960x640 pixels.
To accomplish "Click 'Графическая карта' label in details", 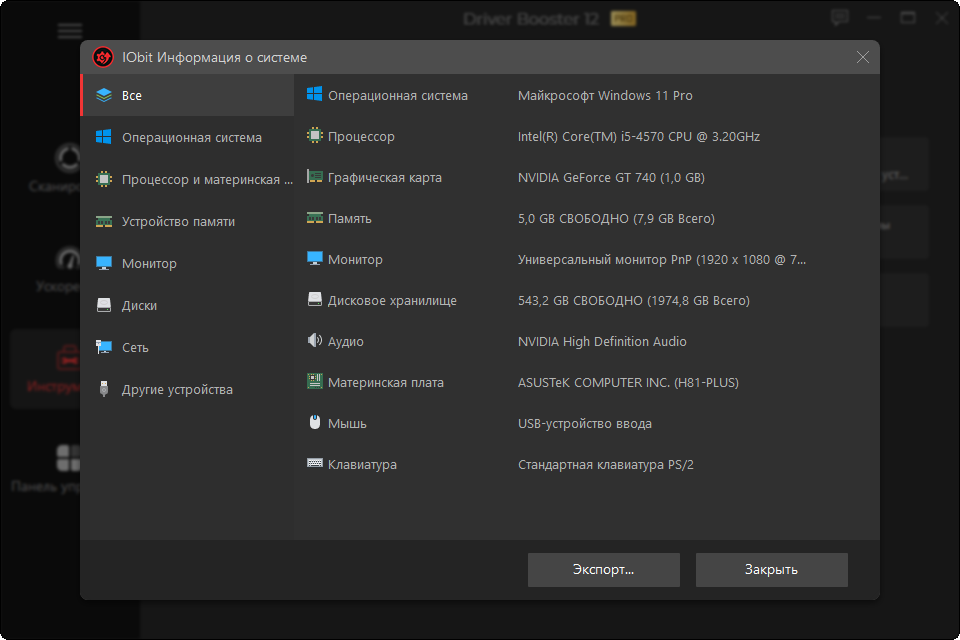I will click(384, 178).
